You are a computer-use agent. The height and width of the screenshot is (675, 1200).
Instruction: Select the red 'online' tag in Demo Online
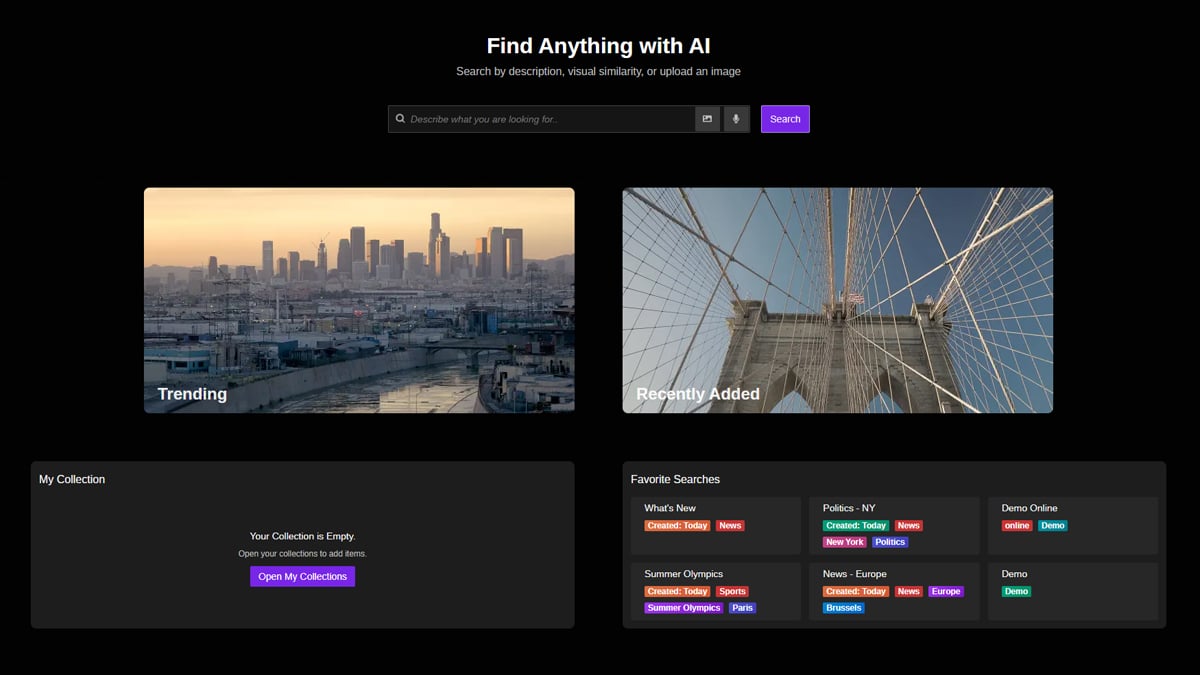pos(1017,525)
